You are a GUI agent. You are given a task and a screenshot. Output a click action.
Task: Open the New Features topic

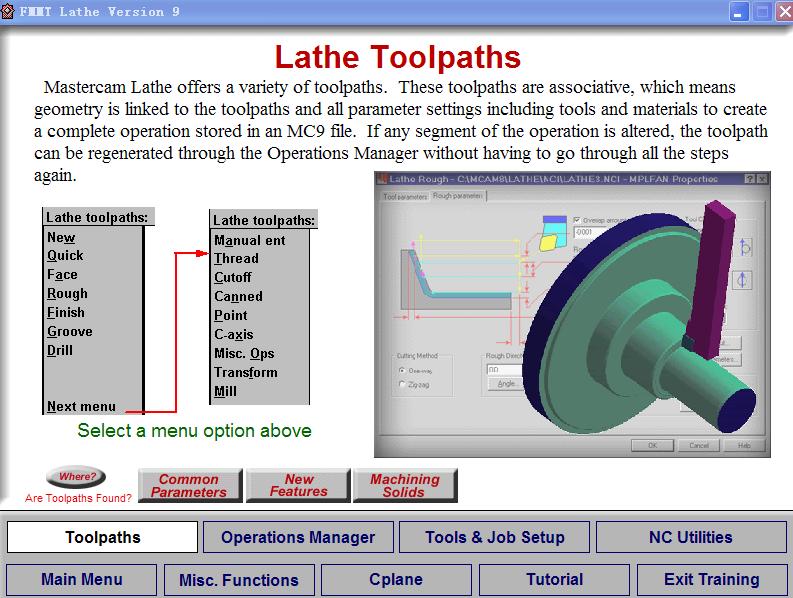[298, 485]
